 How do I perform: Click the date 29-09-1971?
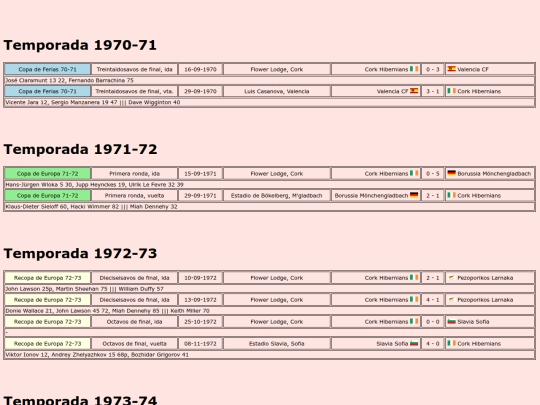(x=200, y=196)
